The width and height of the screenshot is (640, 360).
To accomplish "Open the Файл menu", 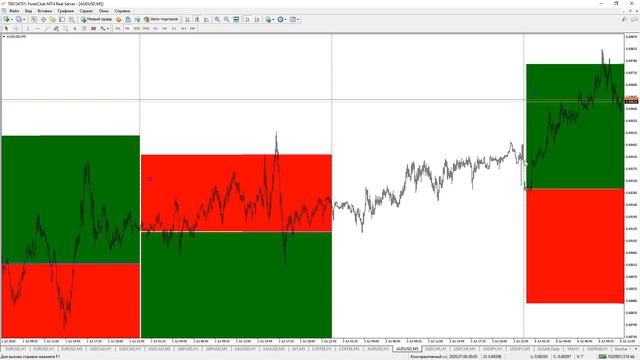I will (14, 11).
